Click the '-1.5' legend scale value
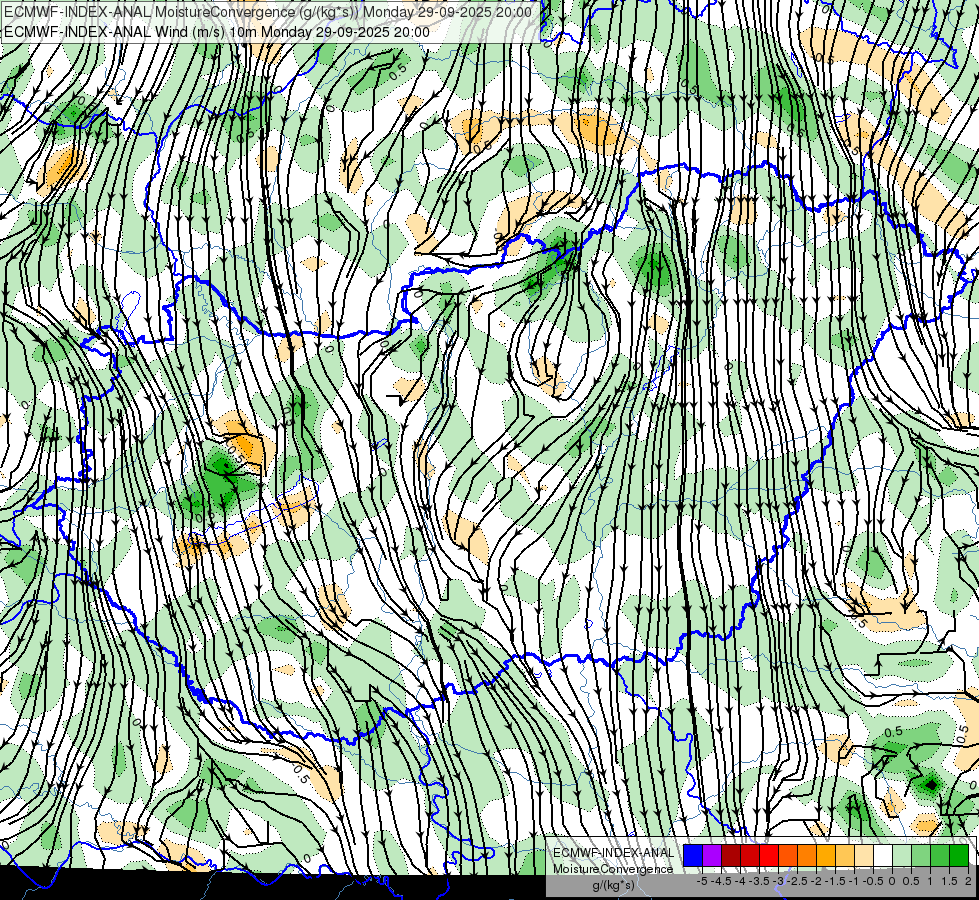The width and height of the screenshot is (979, 900). point(835,881)
